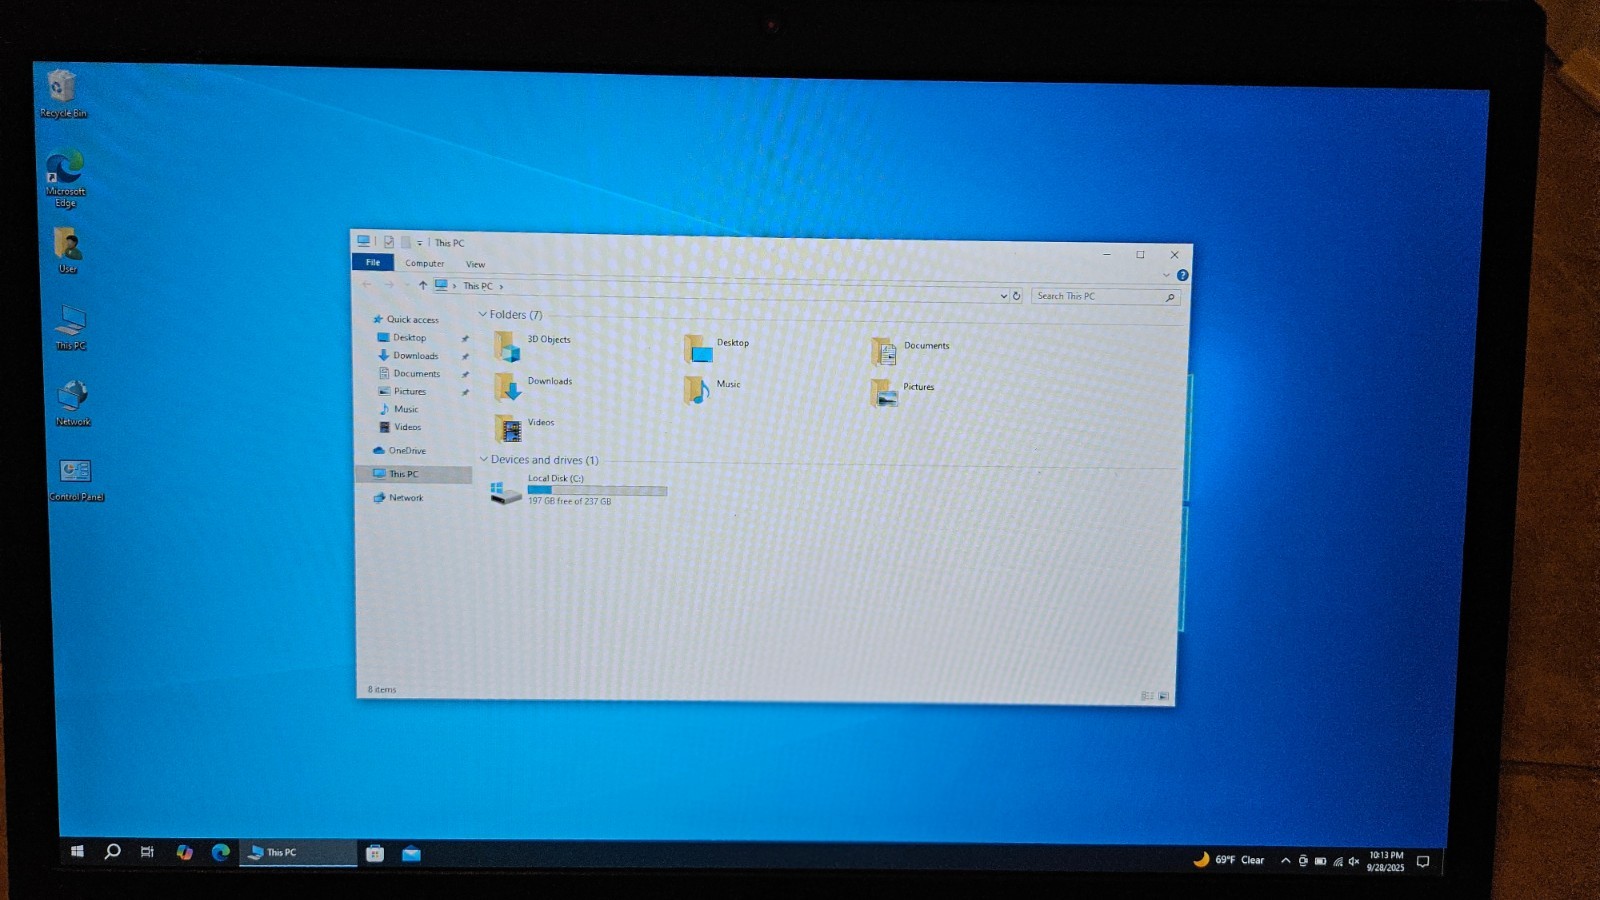Viewport: 1600px width, 900px height.
Task: Select the This PC desktop icon
Action: [70, 327]
